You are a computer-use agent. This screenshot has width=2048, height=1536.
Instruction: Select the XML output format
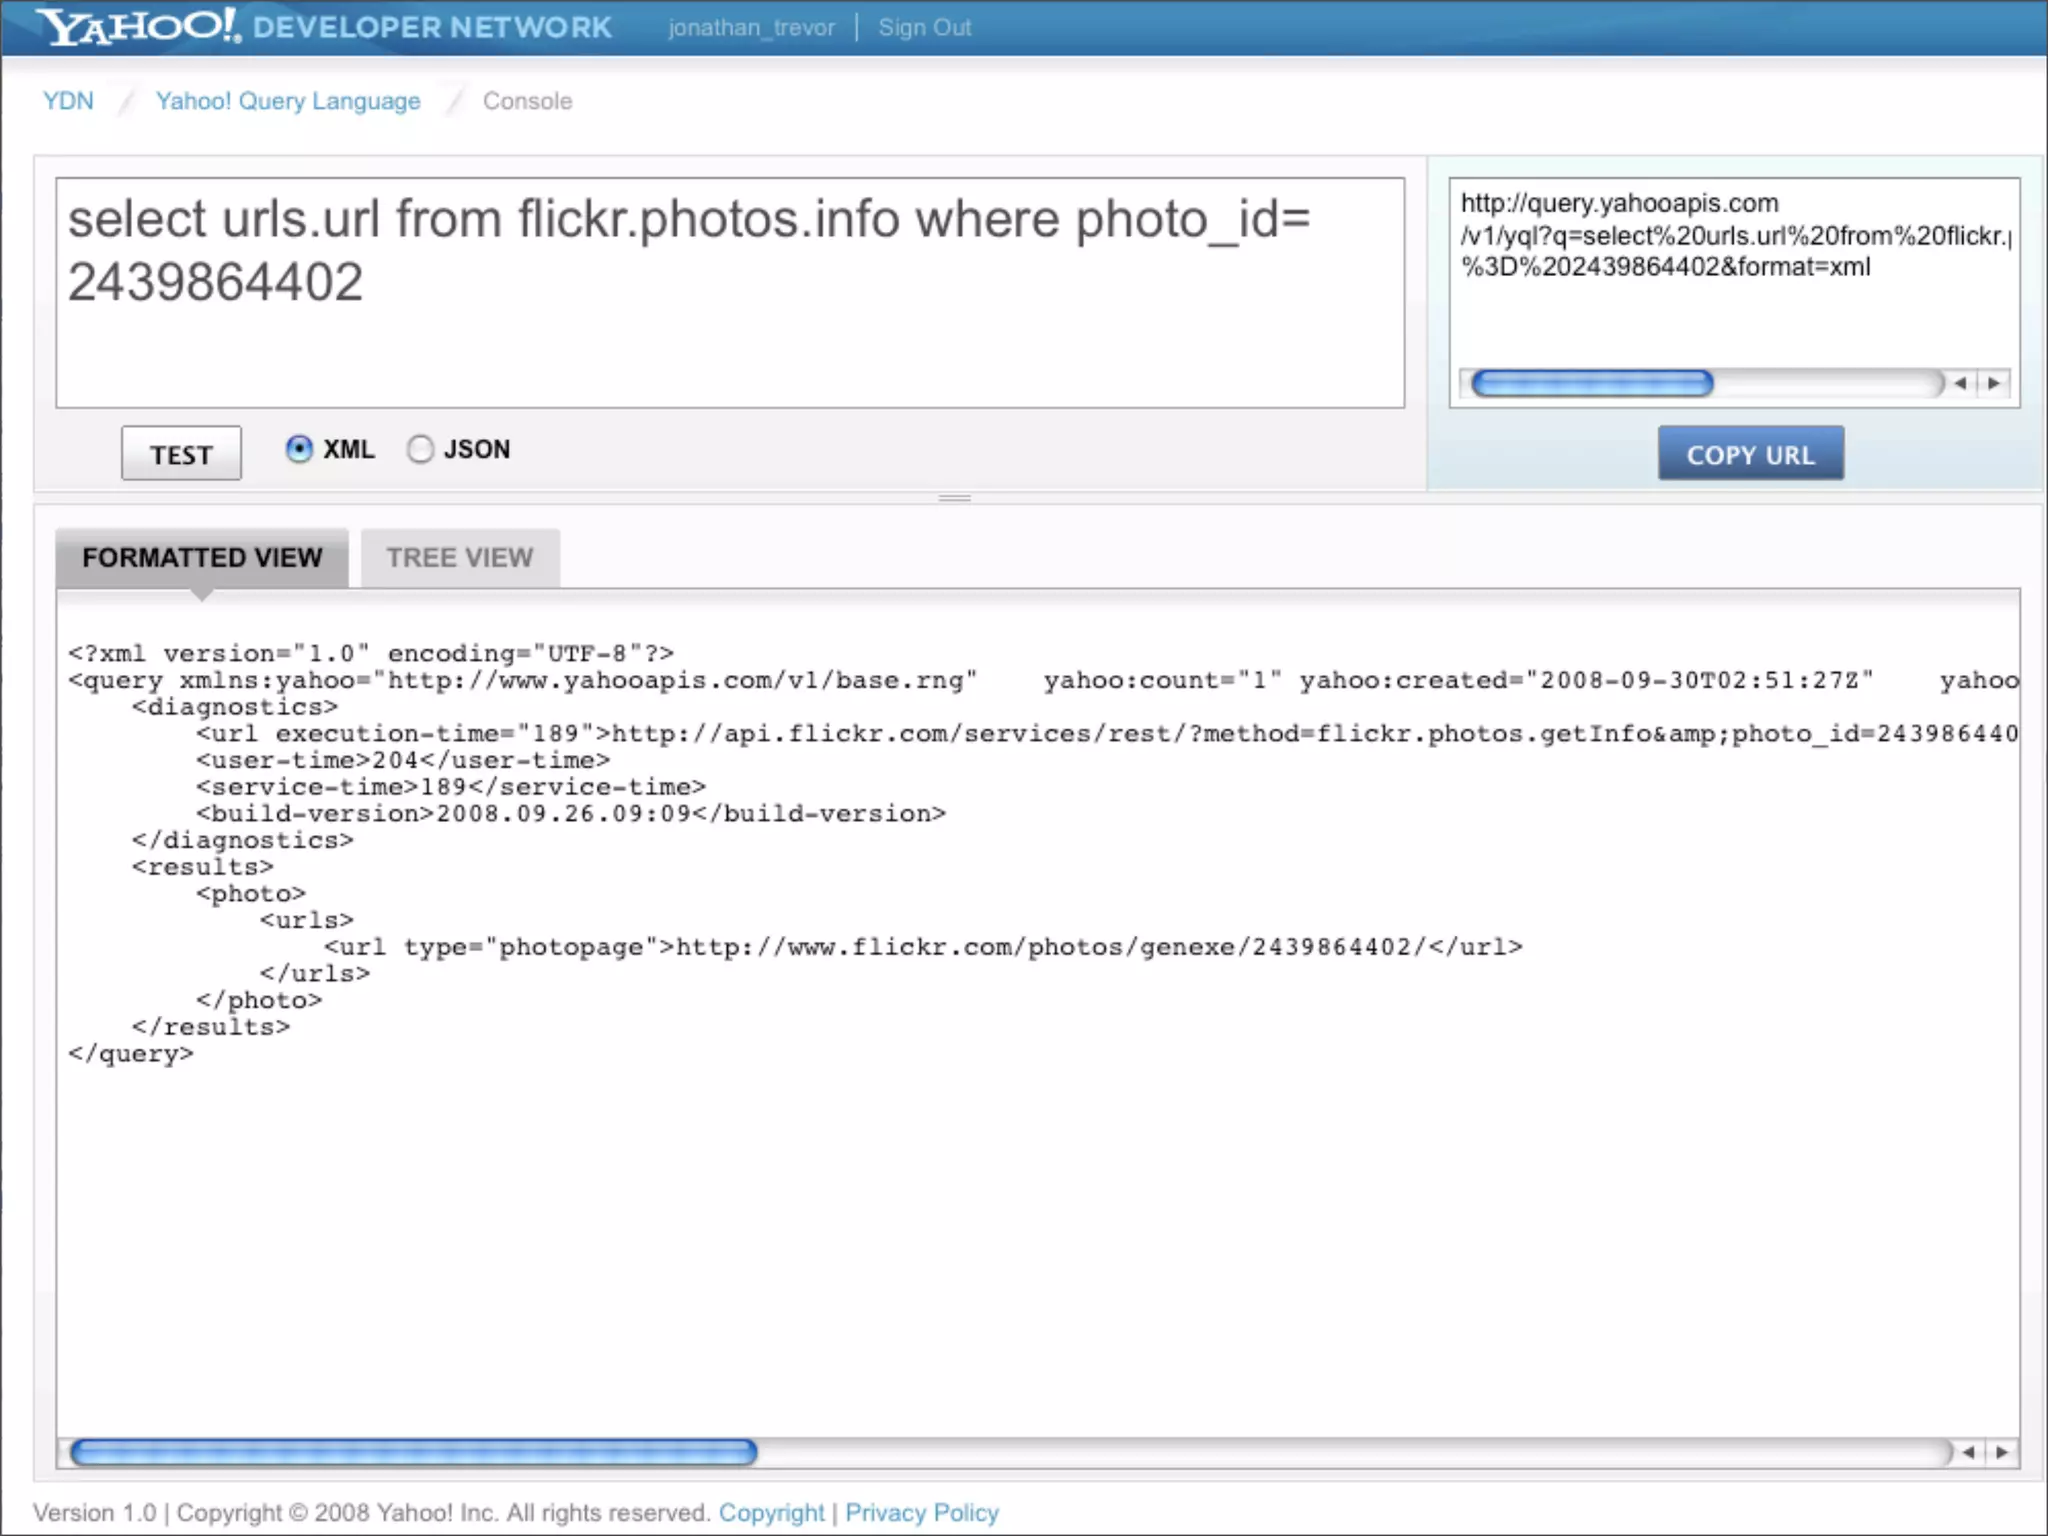point(299,449)
